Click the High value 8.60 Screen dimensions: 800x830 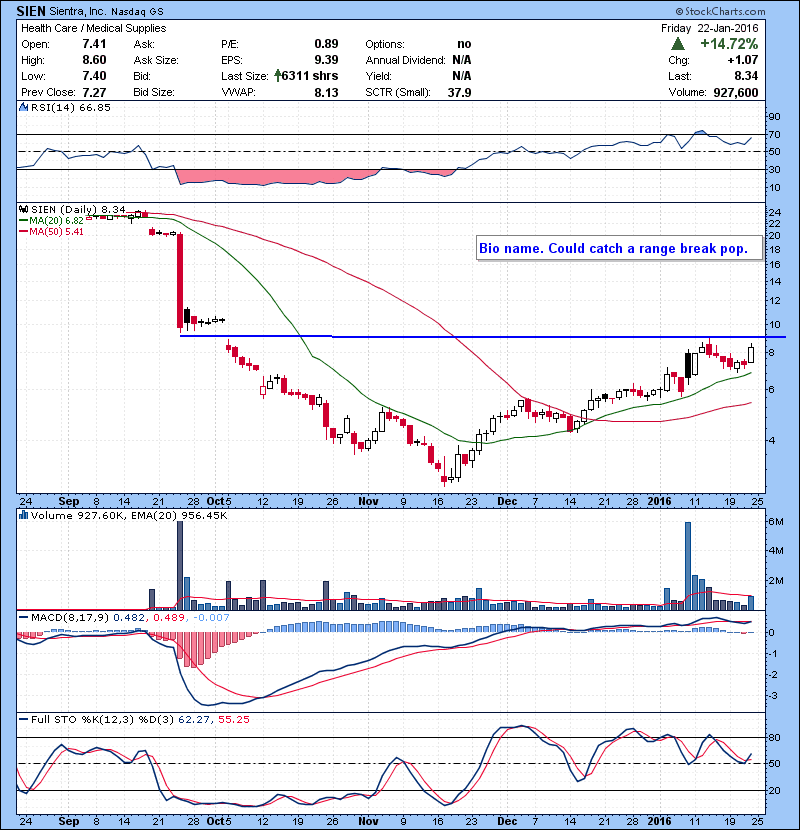(x=94, y=60)
